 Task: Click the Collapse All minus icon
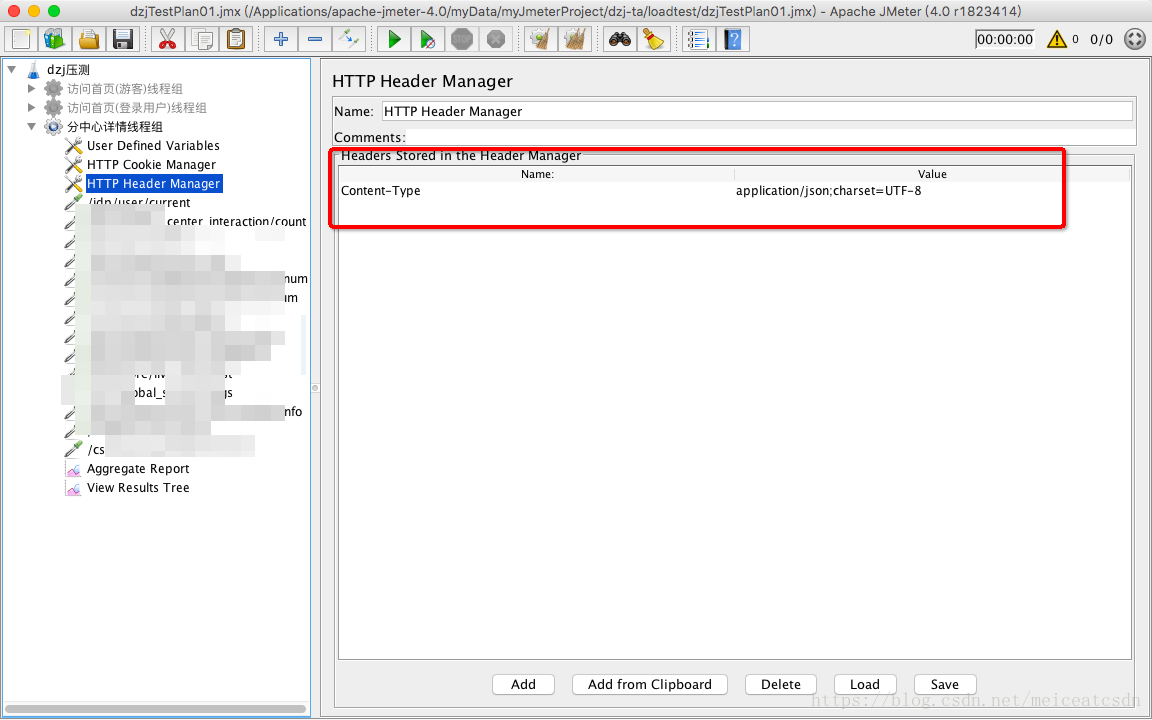point(314,39)
